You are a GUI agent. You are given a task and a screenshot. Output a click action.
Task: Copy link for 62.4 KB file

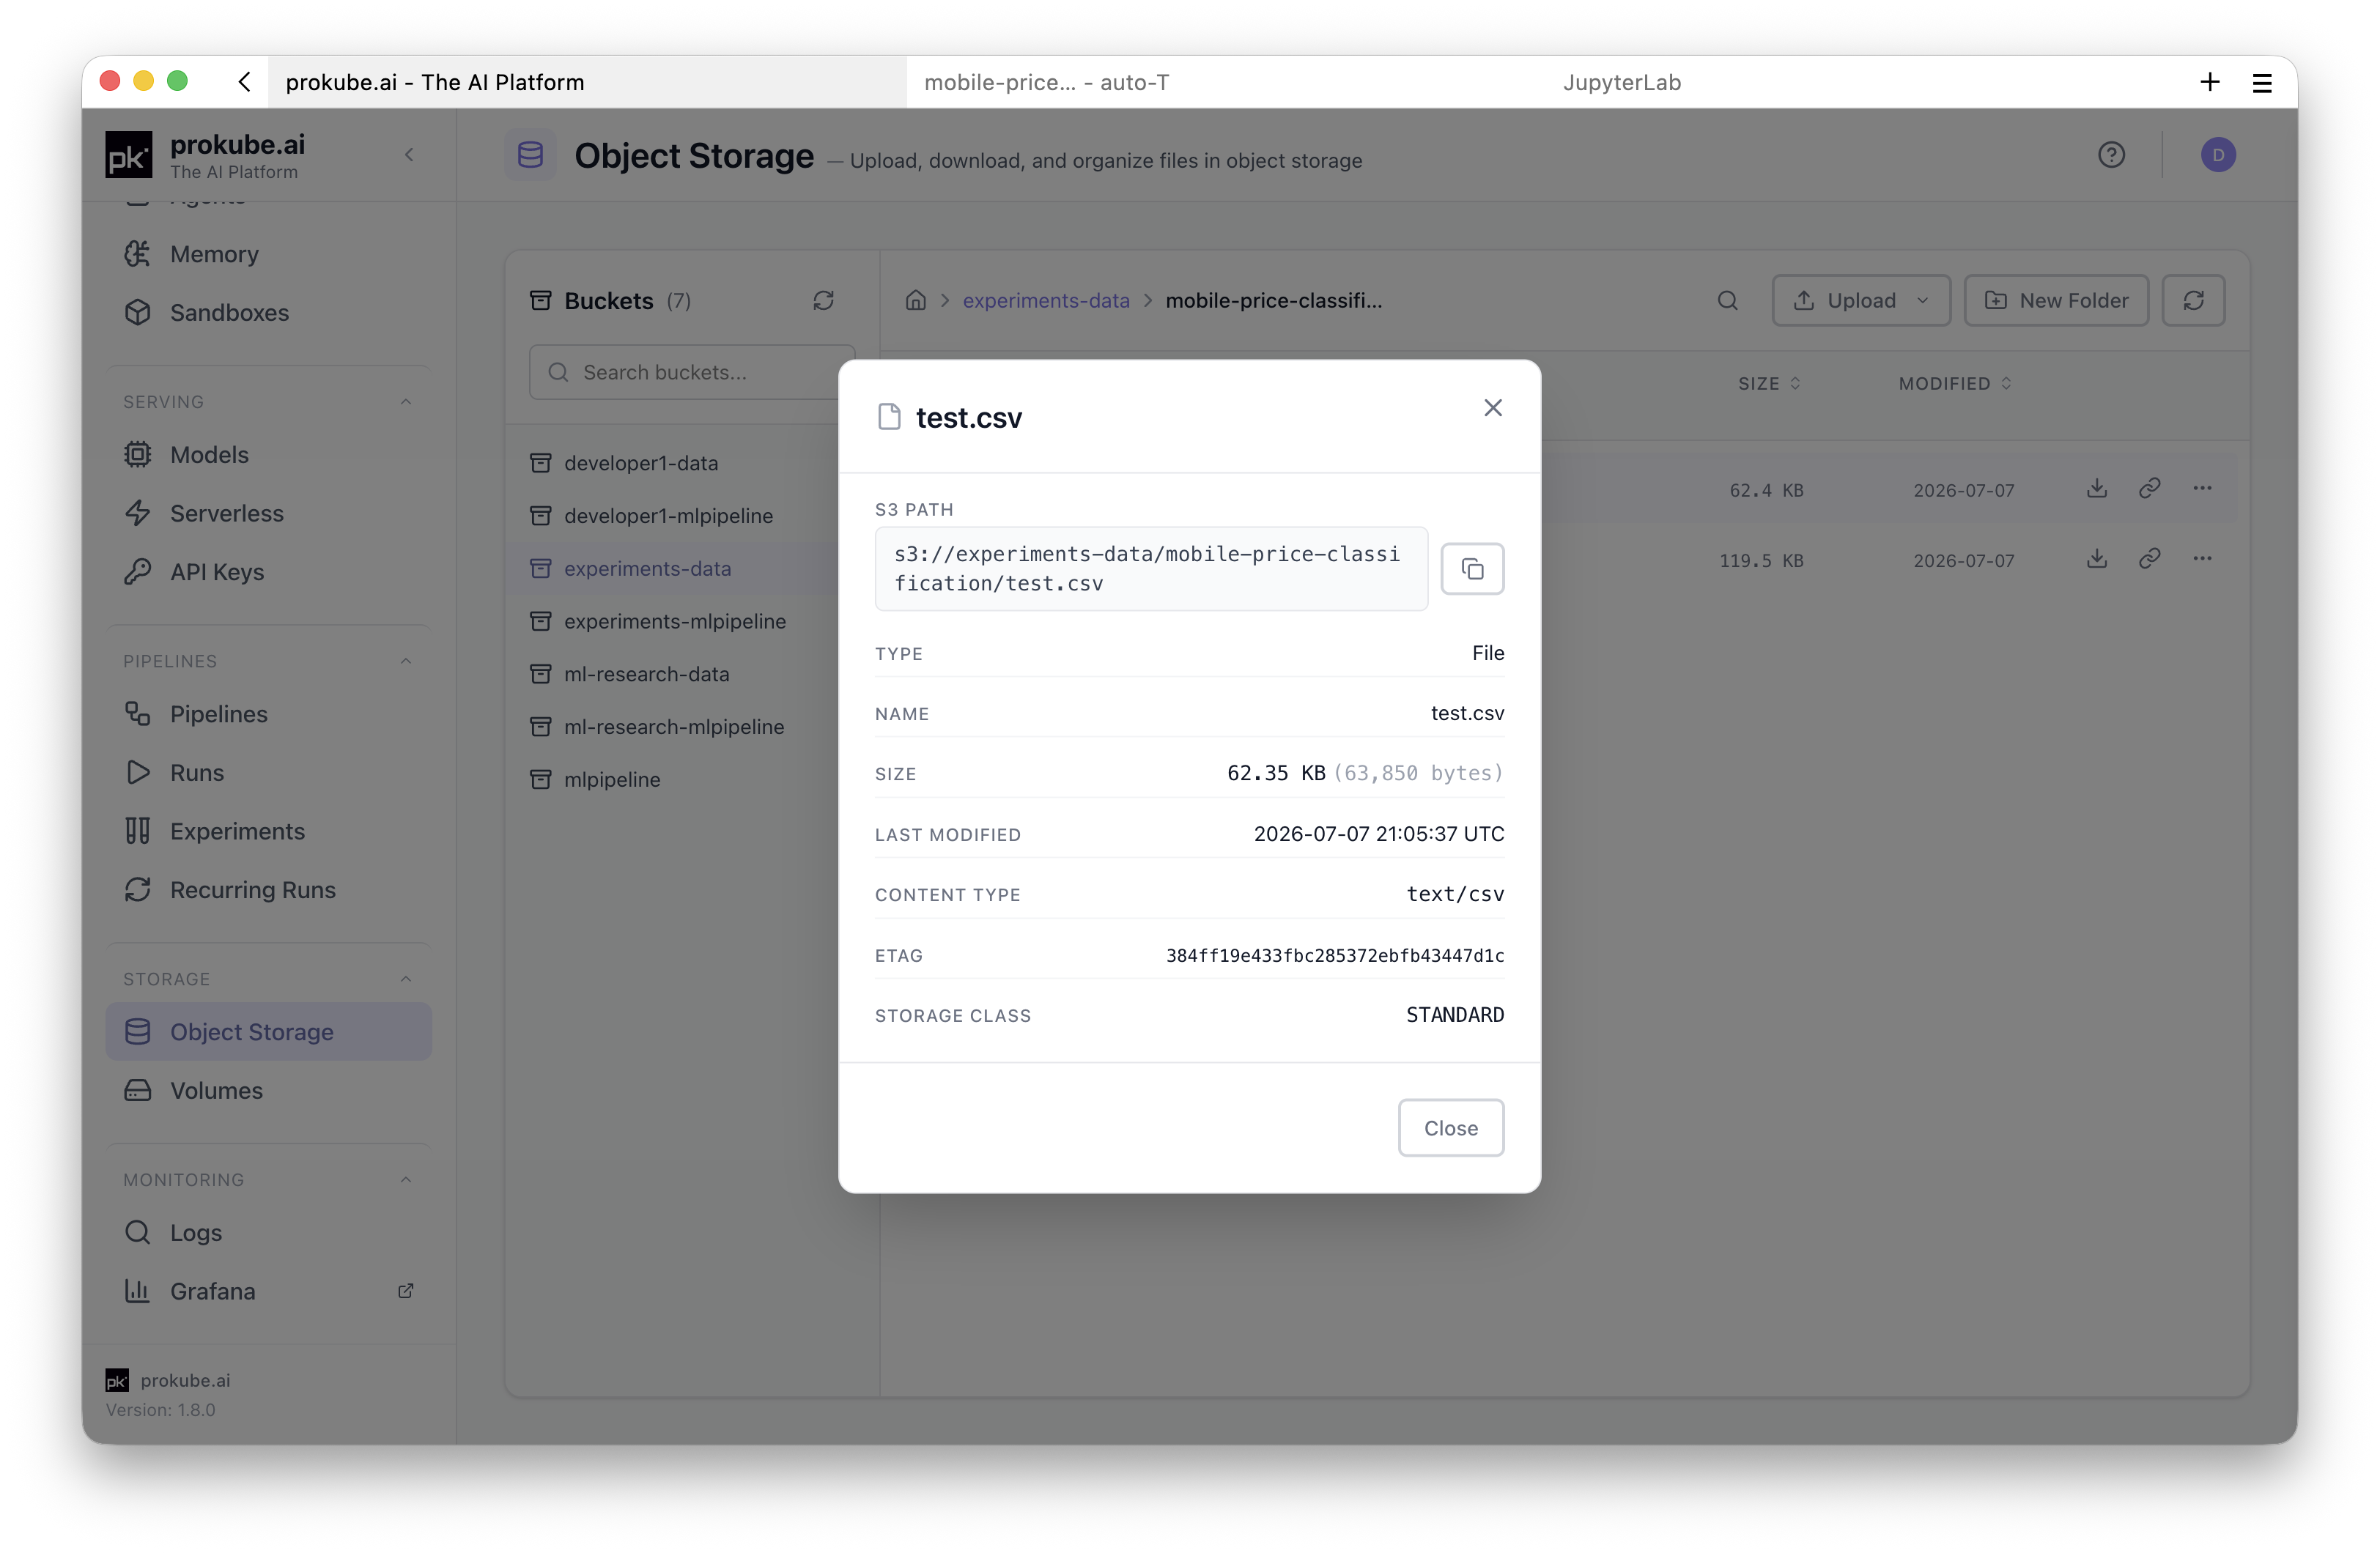click(2149, 489)
